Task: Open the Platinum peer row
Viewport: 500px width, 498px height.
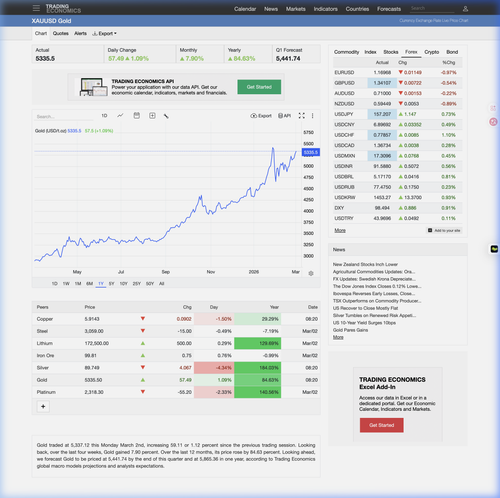Action: (176, 392)
